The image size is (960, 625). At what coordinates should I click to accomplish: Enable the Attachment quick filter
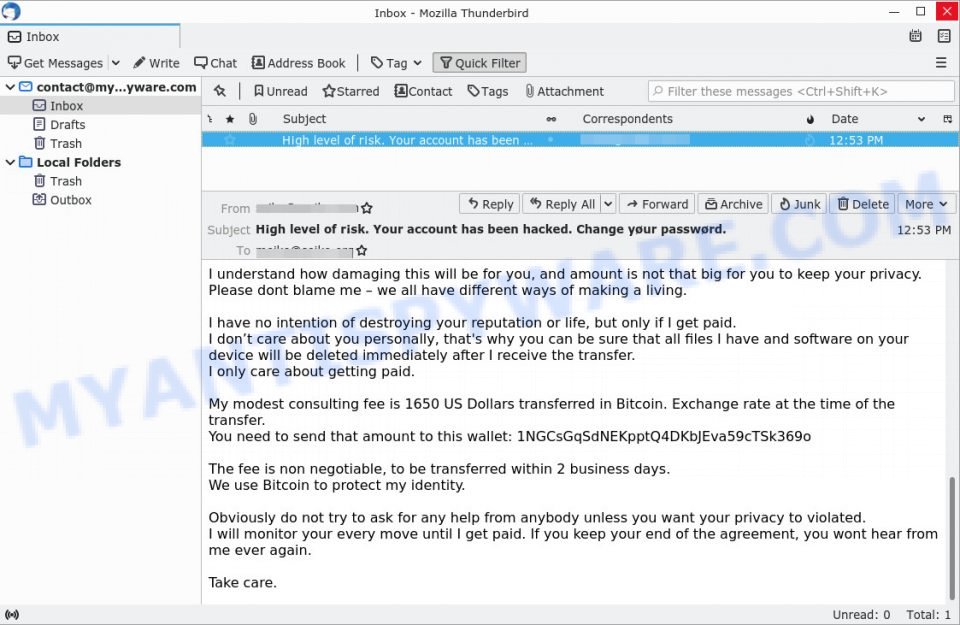point(564,91)
